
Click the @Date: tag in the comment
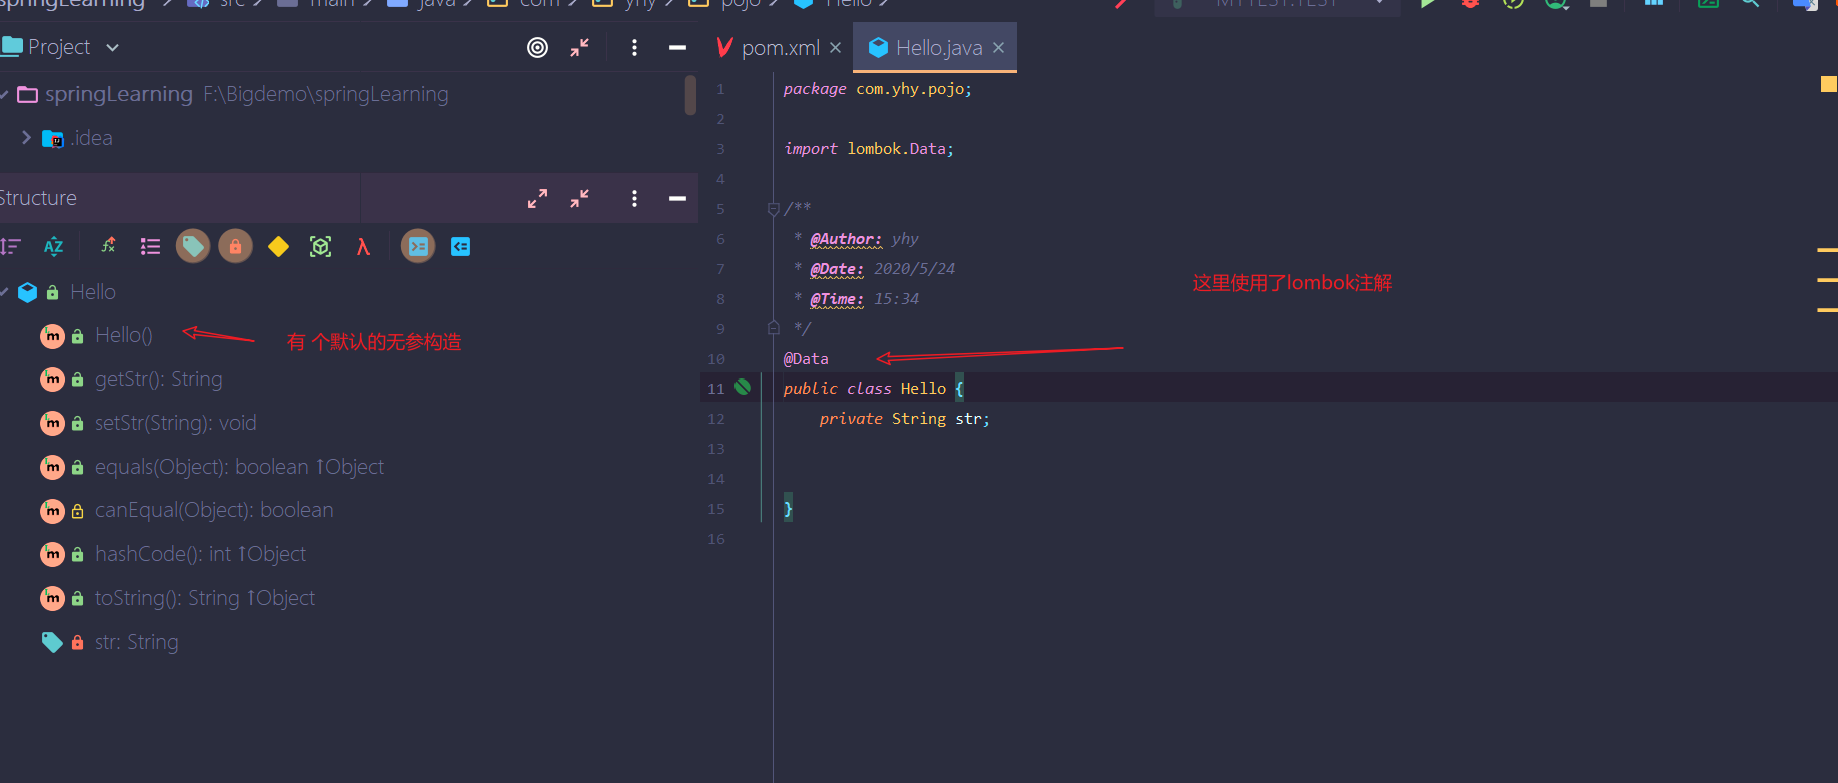click(x=837, y=269)
